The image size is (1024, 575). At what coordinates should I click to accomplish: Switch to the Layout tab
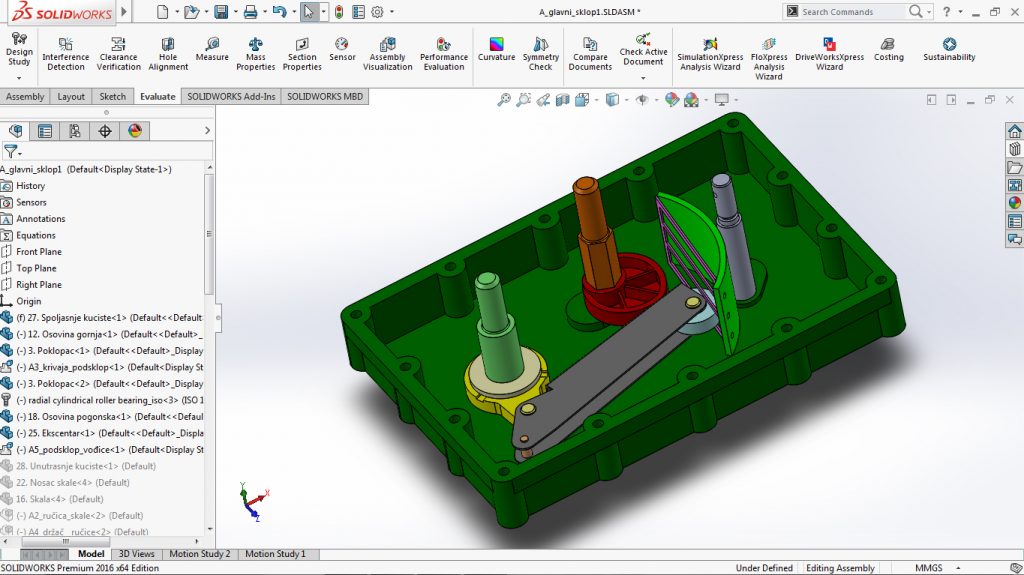coord(71,97)
